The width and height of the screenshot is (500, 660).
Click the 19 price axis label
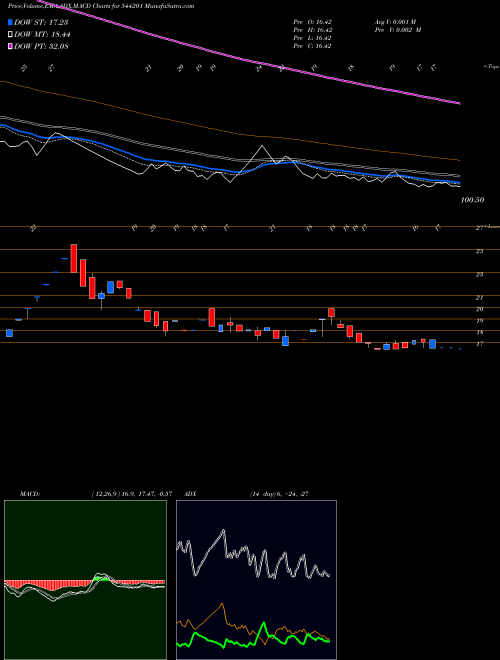[479, 321]
